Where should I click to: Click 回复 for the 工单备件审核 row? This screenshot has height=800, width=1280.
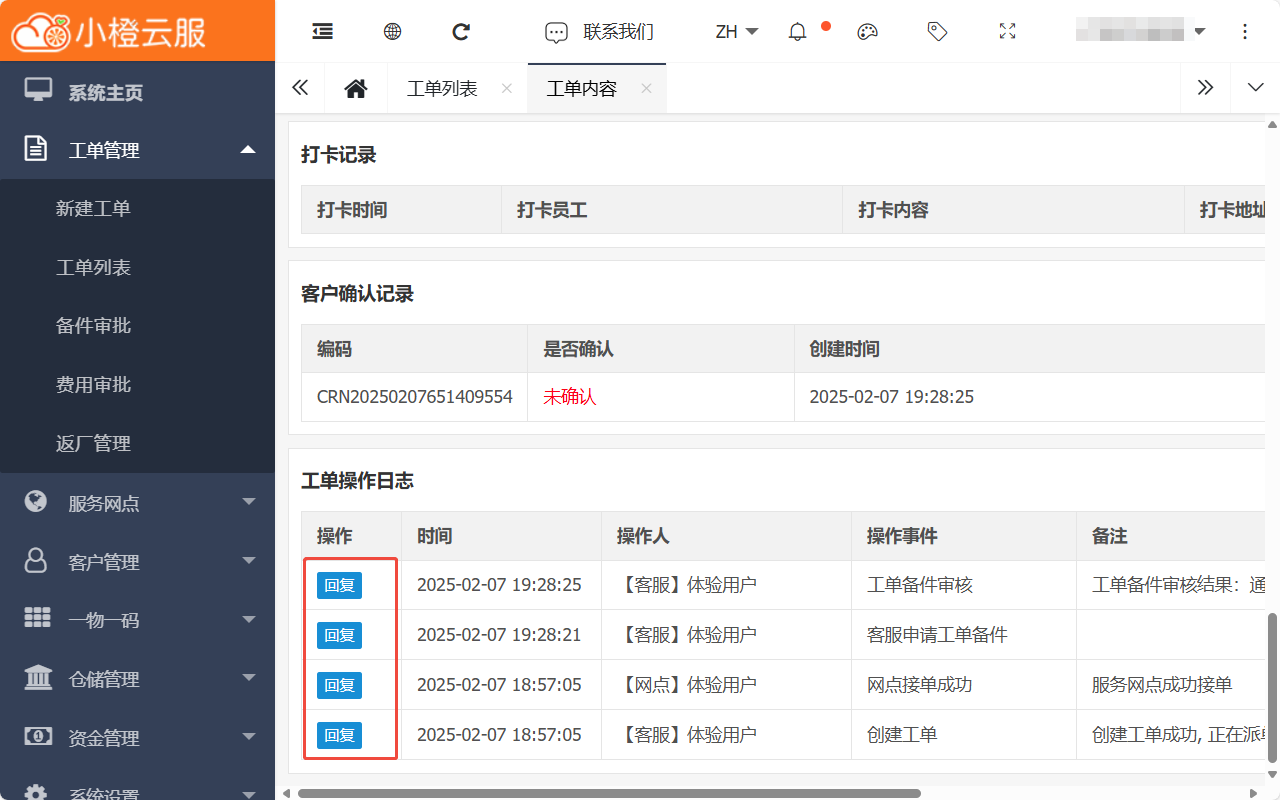339,585
